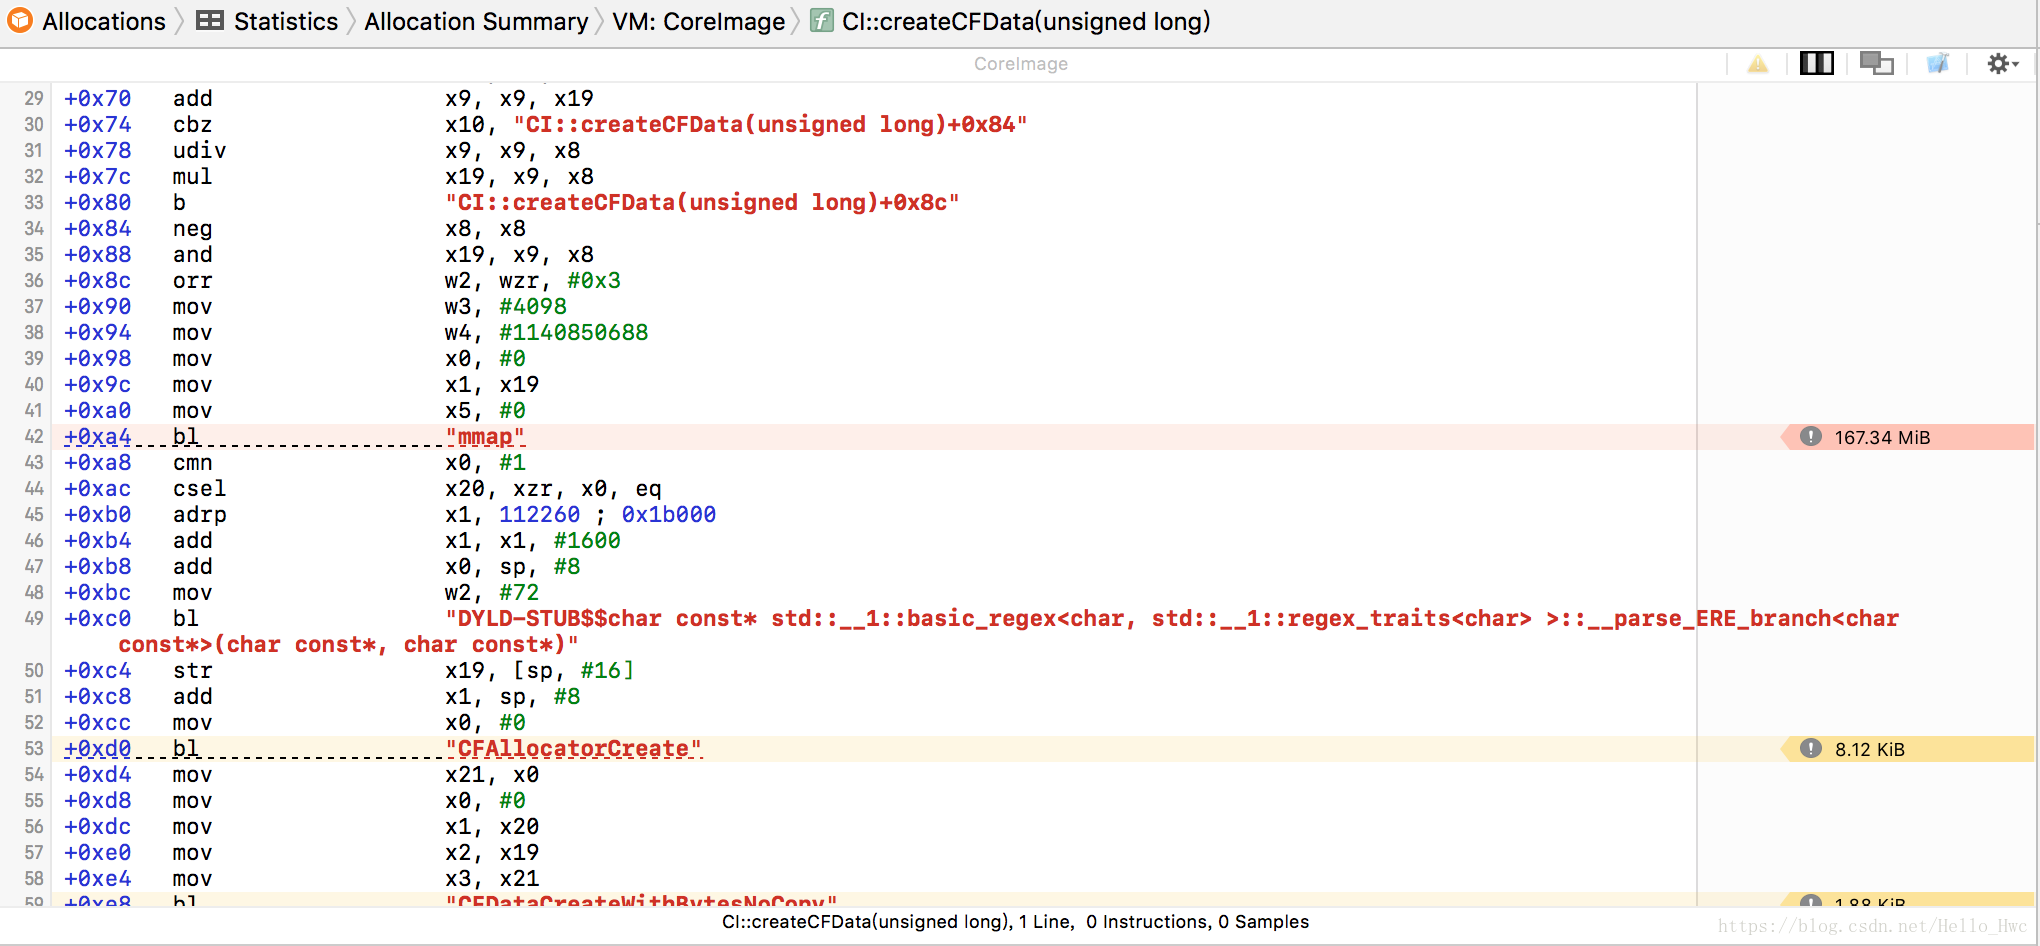Click the udiv instruction on line 31

click(199, 151)
